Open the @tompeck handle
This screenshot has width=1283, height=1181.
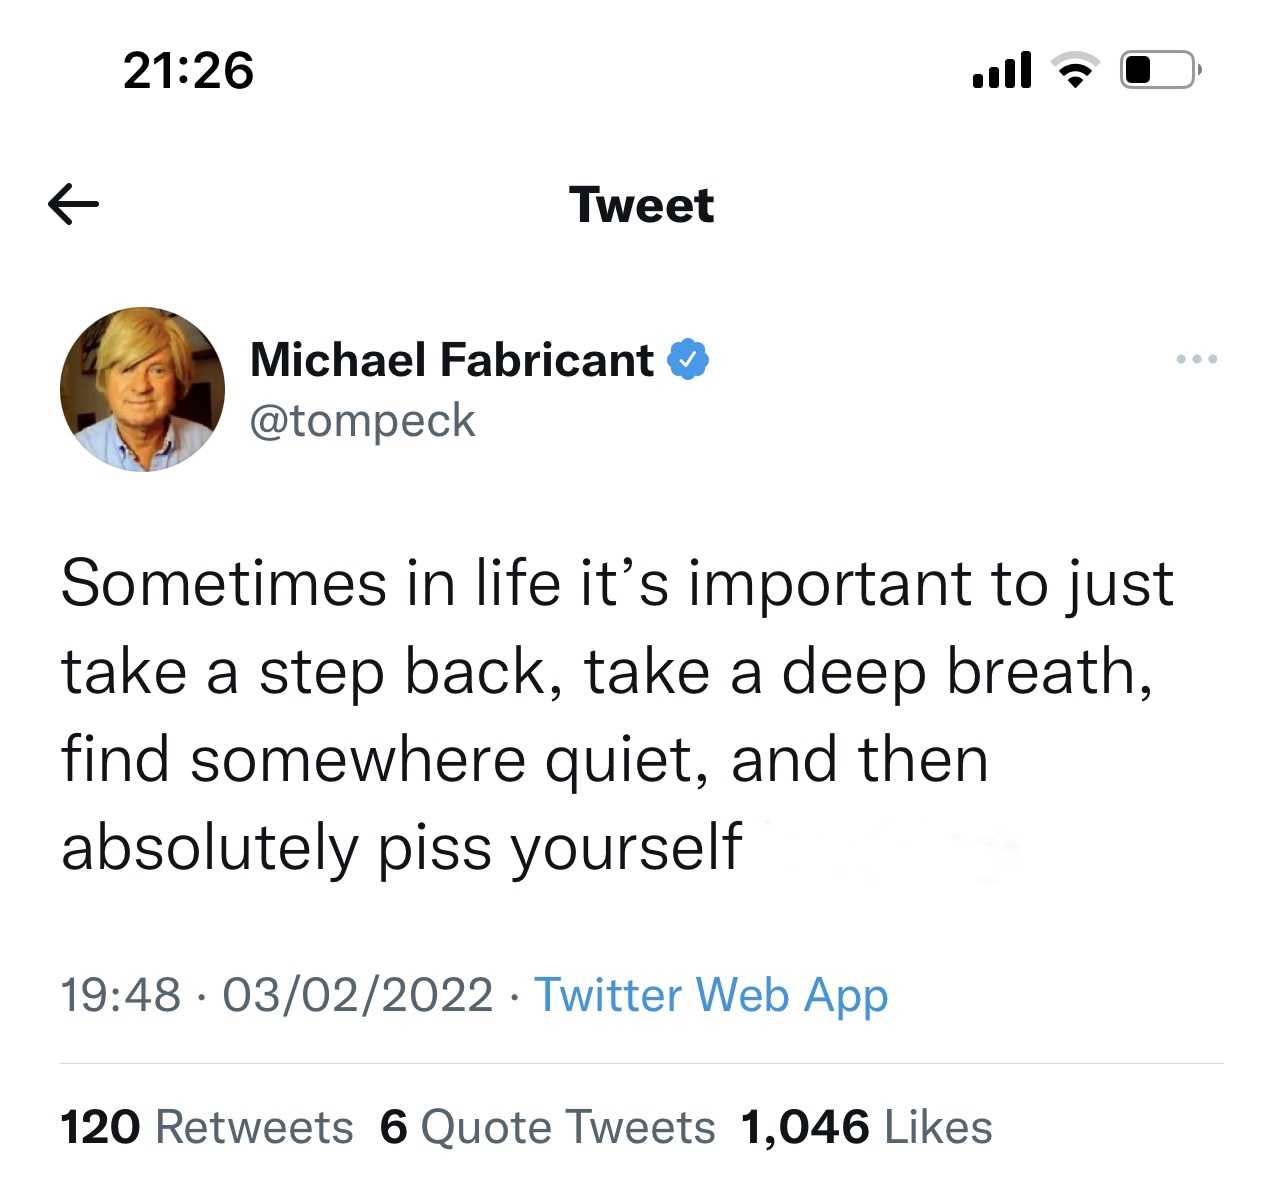coord(362,421)
